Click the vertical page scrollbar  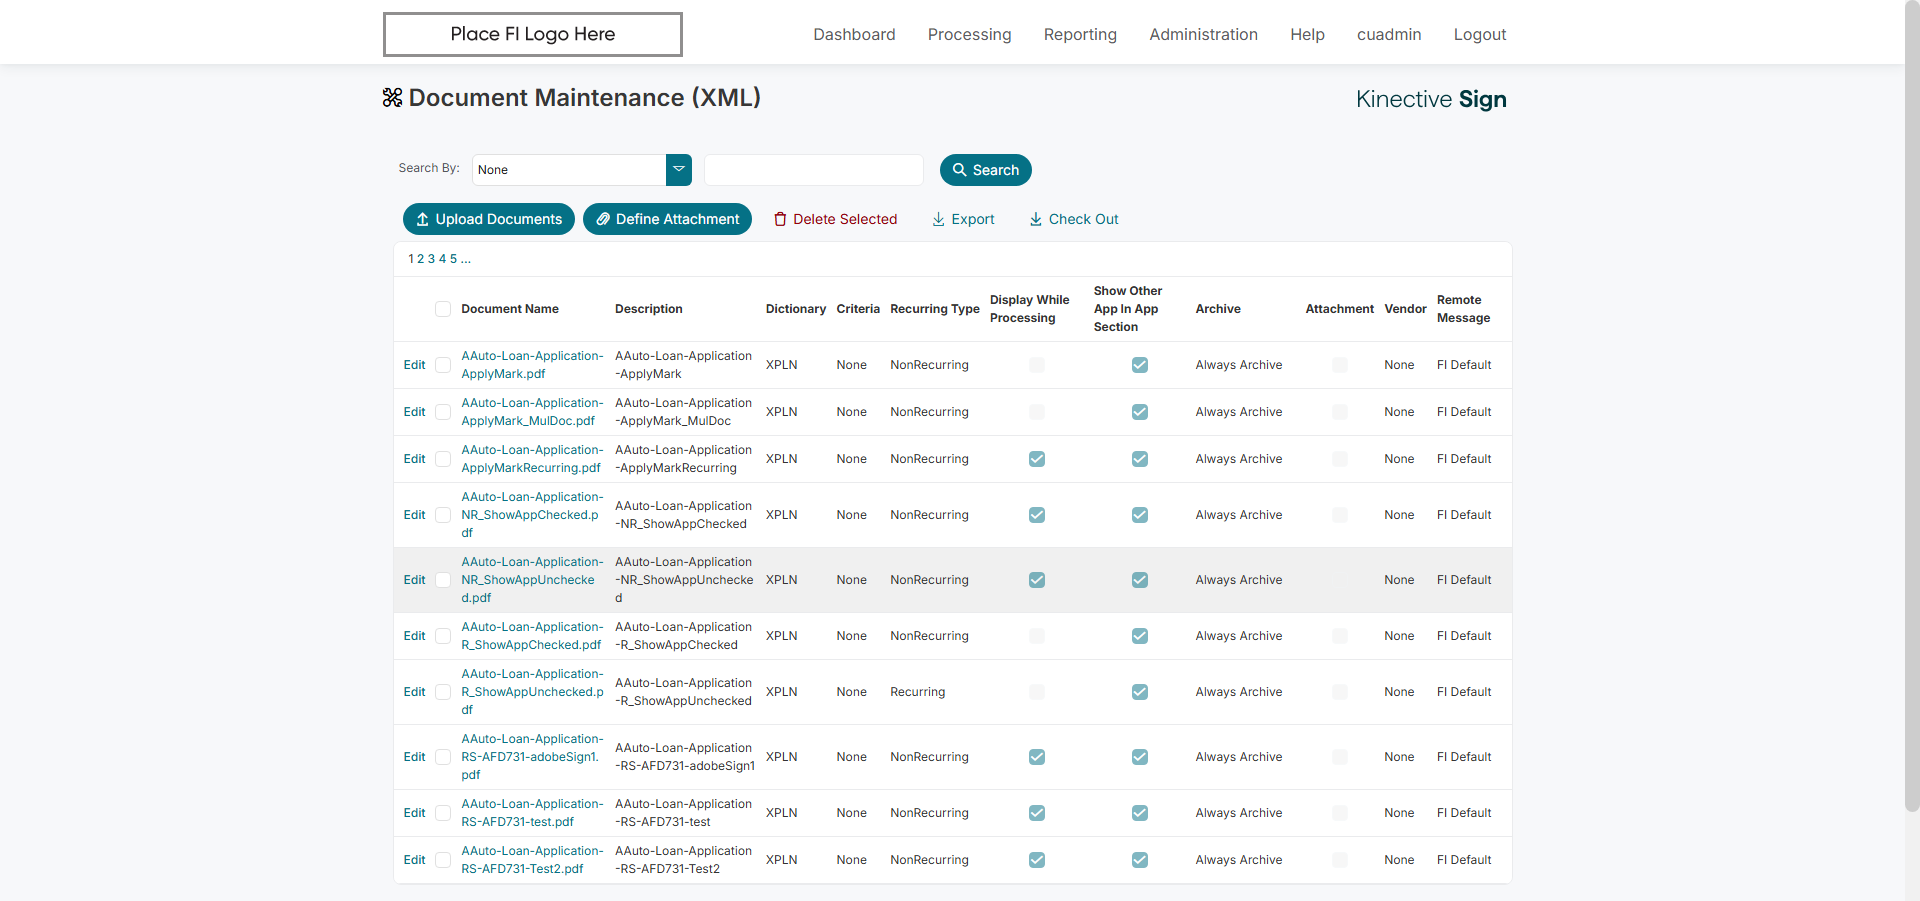[1911, 400]
